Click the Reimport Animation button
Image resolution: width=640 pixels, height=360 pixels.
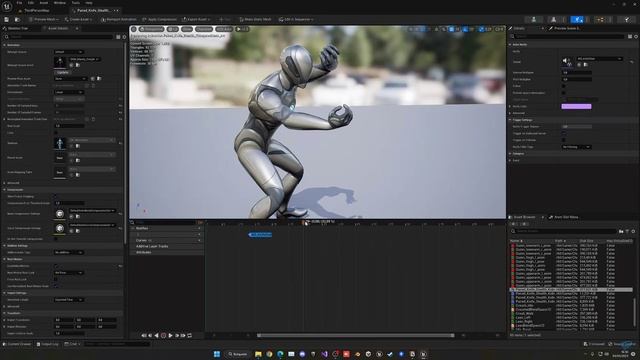119,19
